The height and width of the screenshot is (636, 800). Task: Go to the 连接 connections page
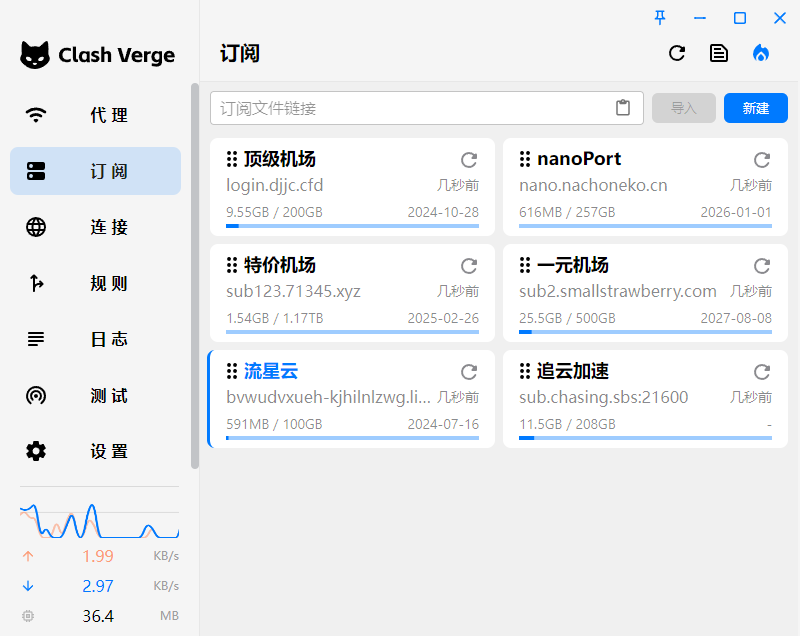click(95, 227)
